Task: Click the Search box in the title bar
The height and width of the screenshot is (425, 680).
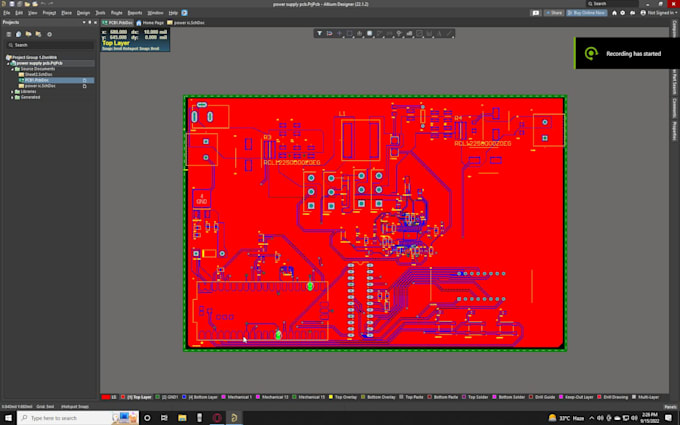Action: click(x=612, y=4)
